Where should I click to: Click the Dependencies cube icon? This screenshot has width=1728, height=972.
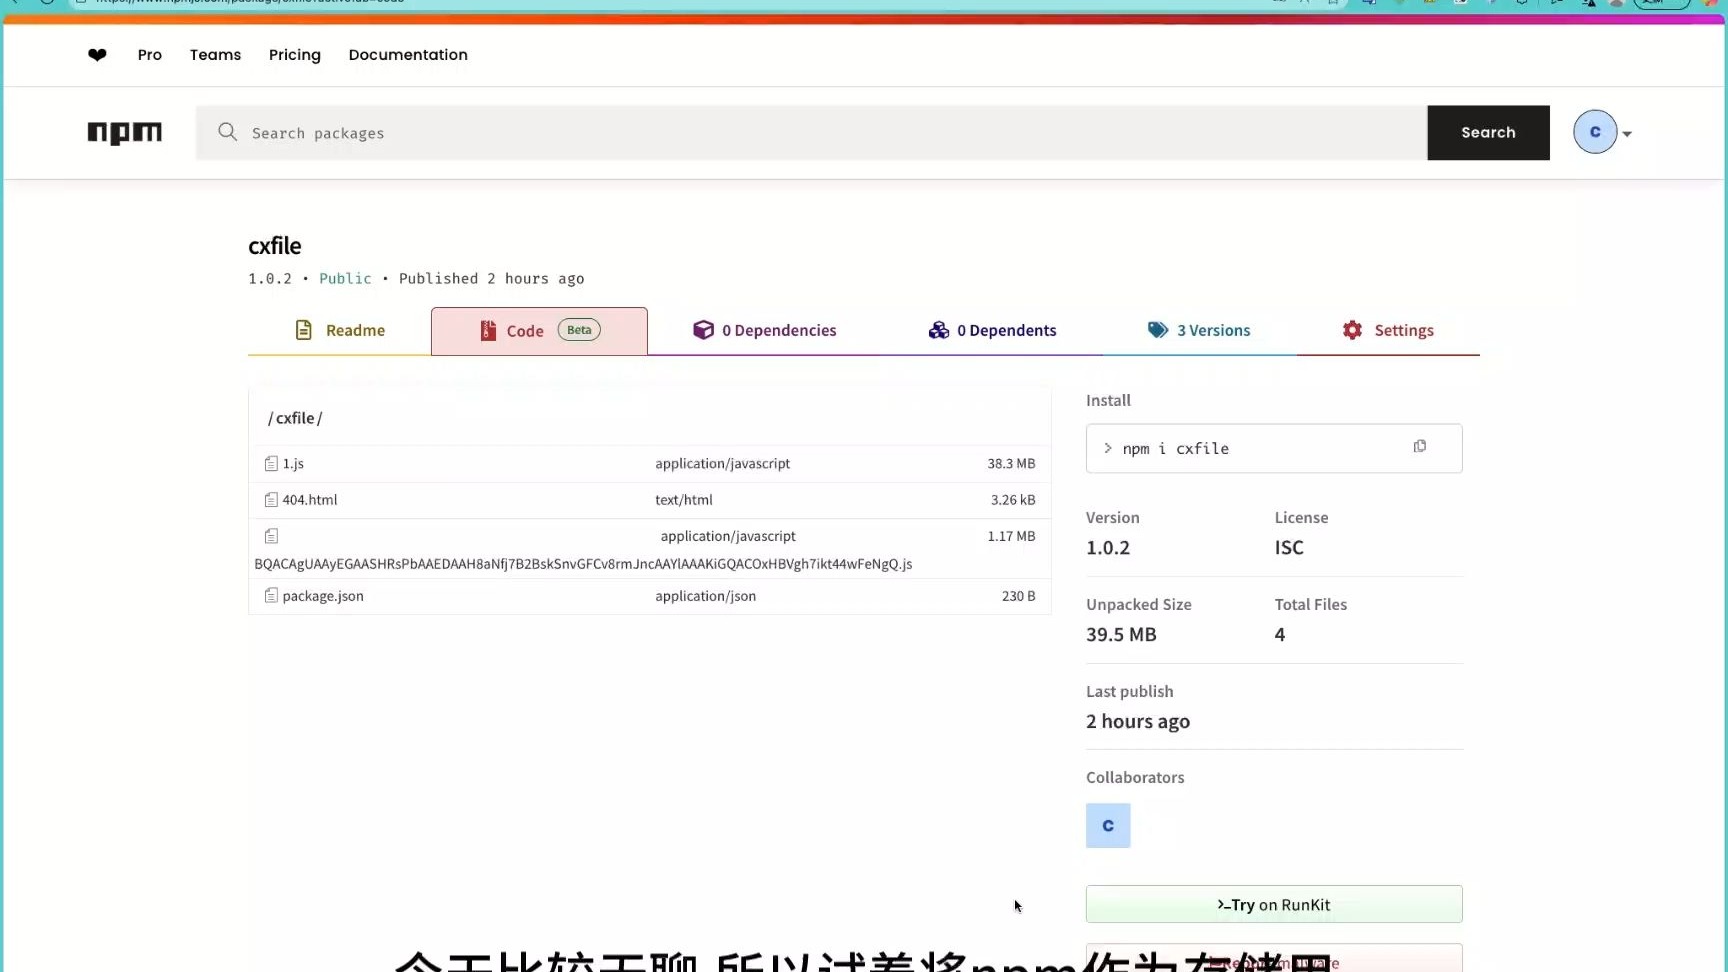tap(703, 330)
